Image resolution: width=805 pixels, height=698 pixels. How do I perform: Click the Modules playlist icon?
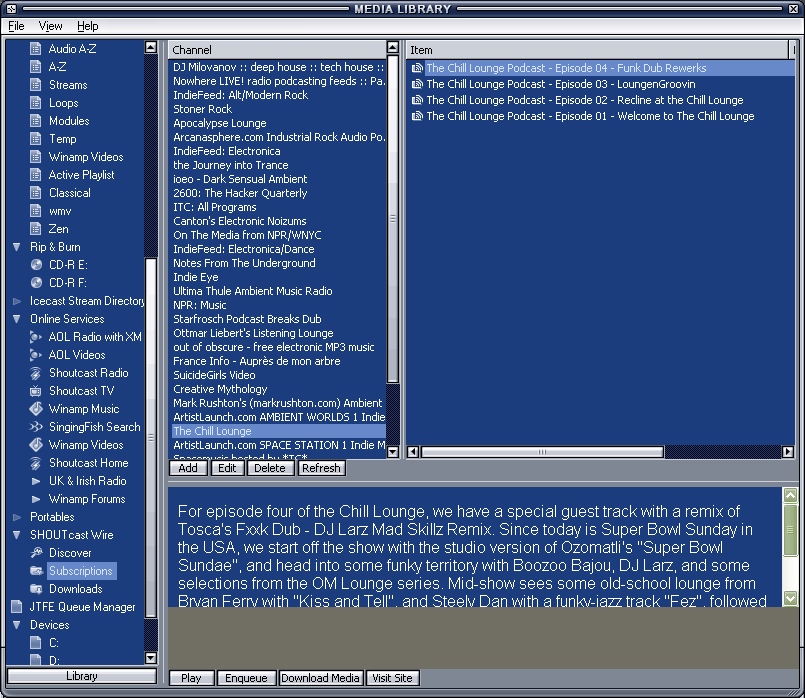35,121
